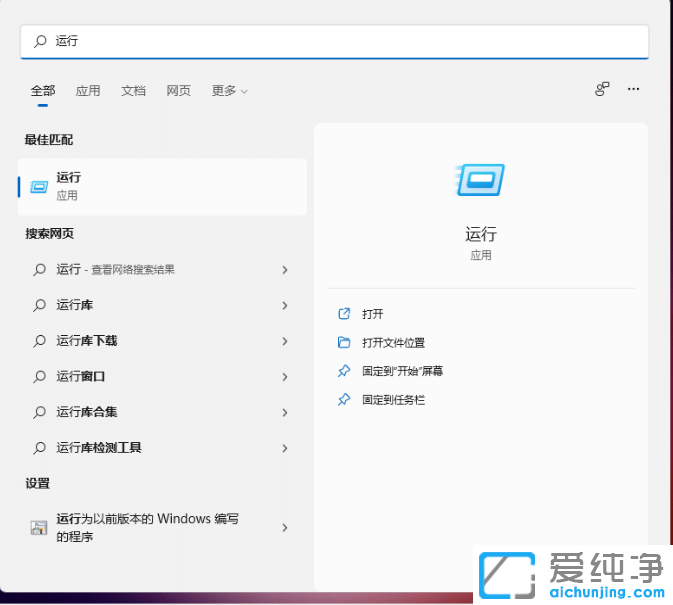Click magnifier icon beside 运行库下载
This screenshot has height=605, width=673.
(x=39, y=341)
